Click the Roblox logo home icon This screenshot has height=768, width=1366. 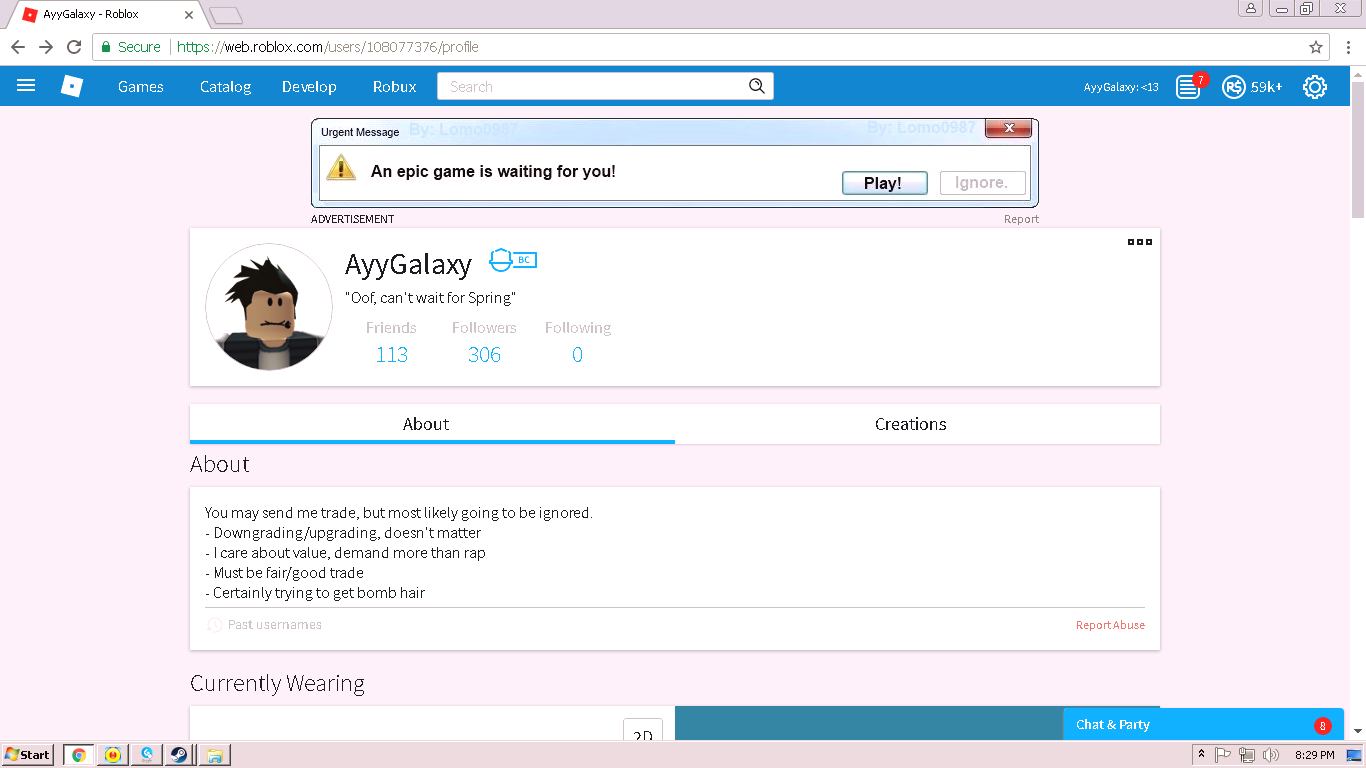pyautogui.click(x=72, y=86)
